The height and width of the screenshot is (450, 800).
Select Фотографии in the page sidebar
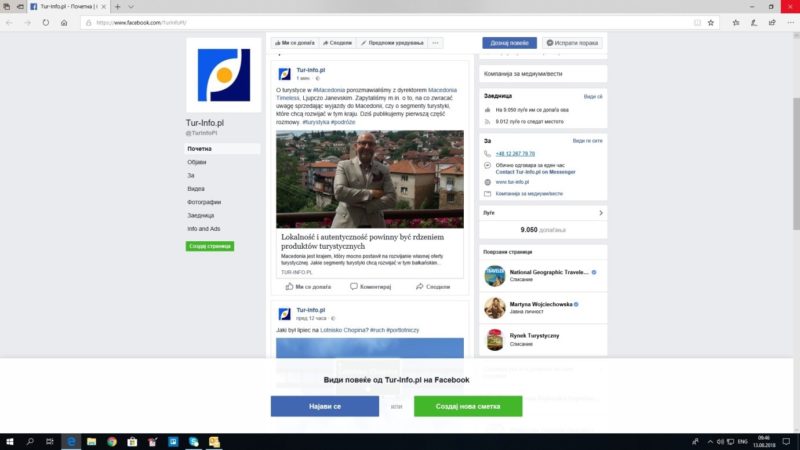(204, 202)
